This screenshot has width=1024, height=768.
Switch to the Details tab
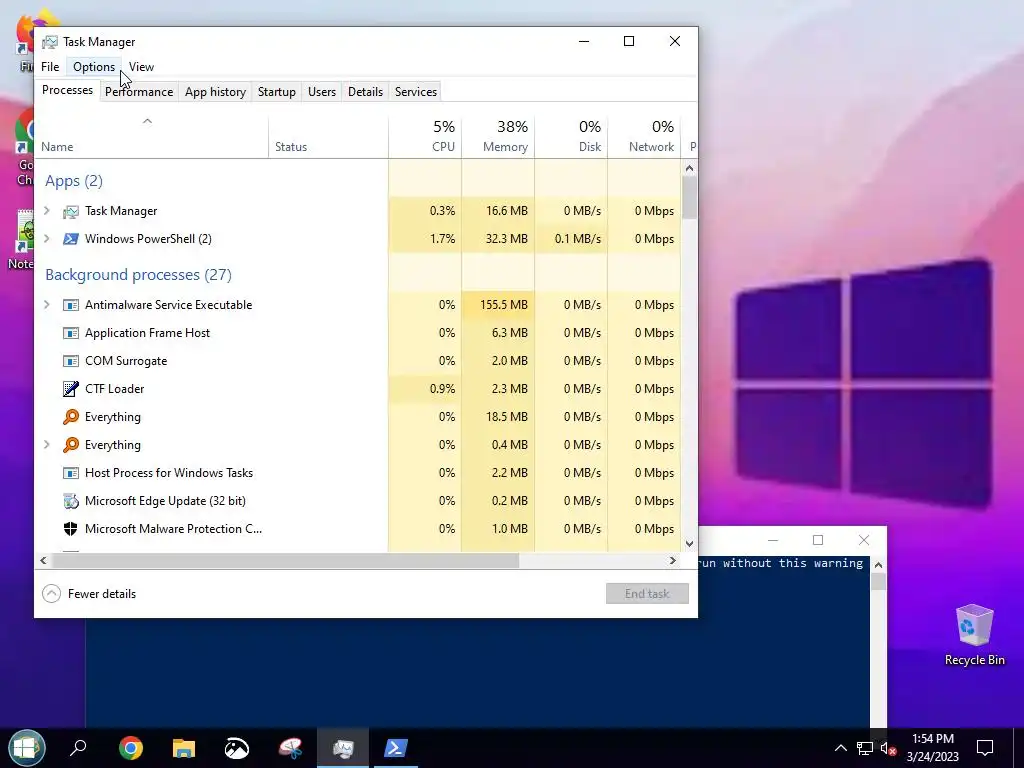365,92
